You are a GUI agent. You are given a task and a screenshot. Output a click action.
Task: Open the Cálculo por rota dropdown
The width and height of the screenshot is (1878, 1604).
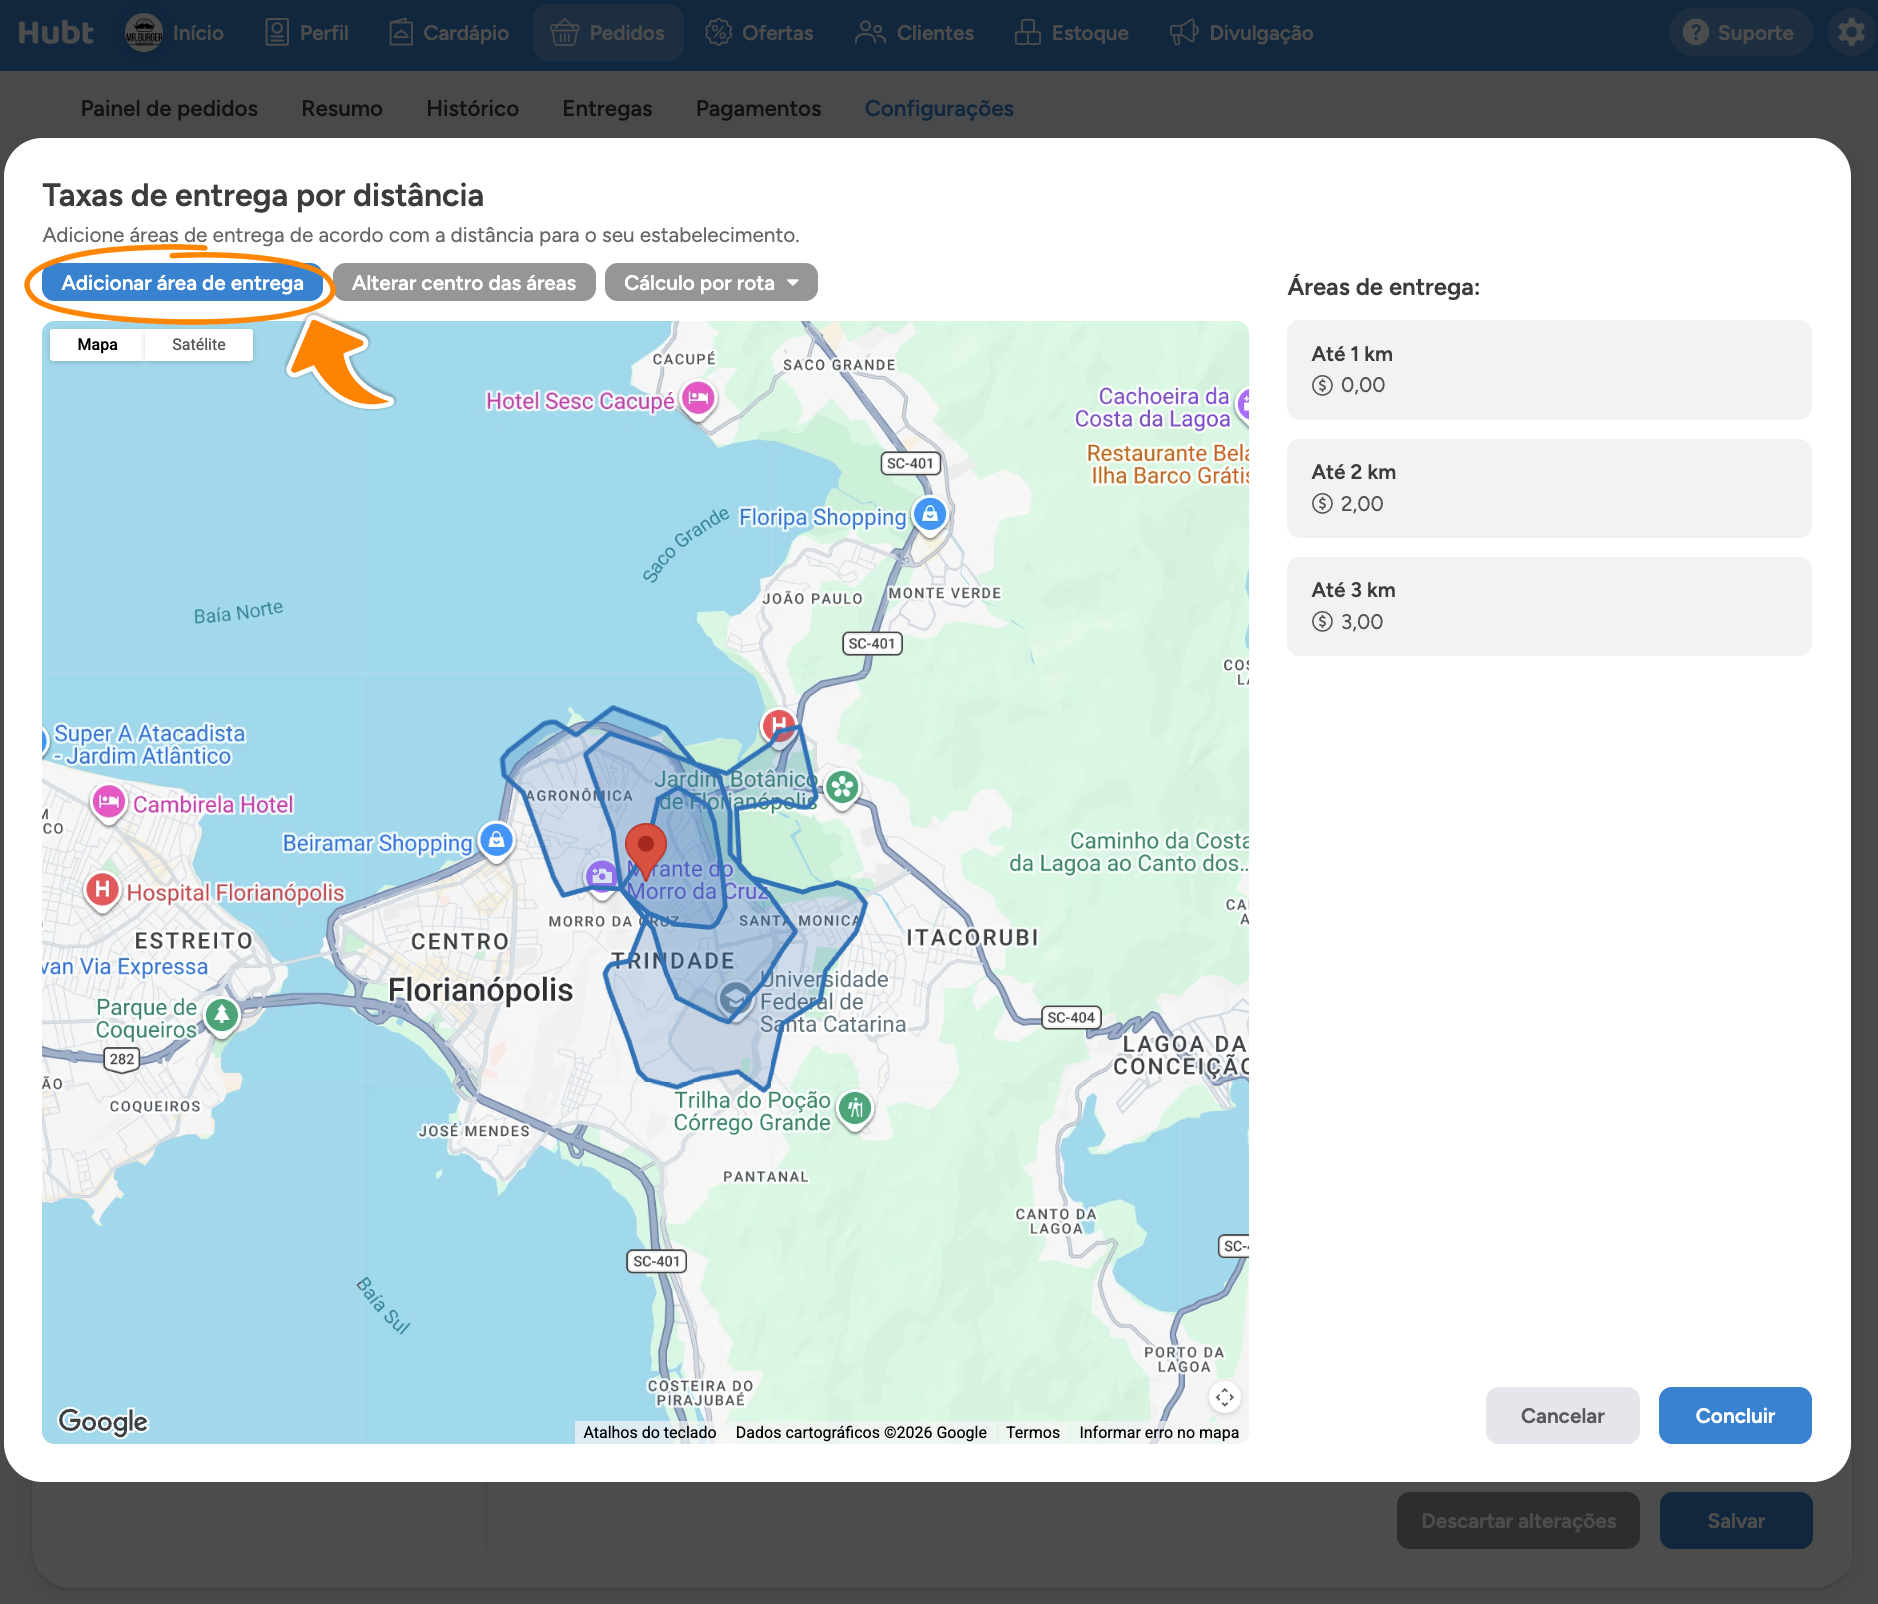click(x=711, y=283)
